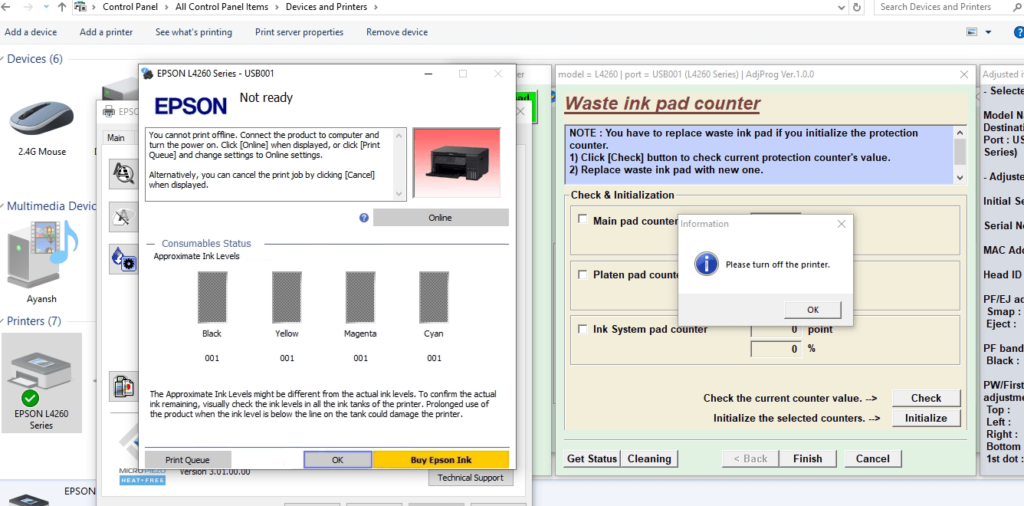Click the Cyan ink level bar

pos(434,298)
